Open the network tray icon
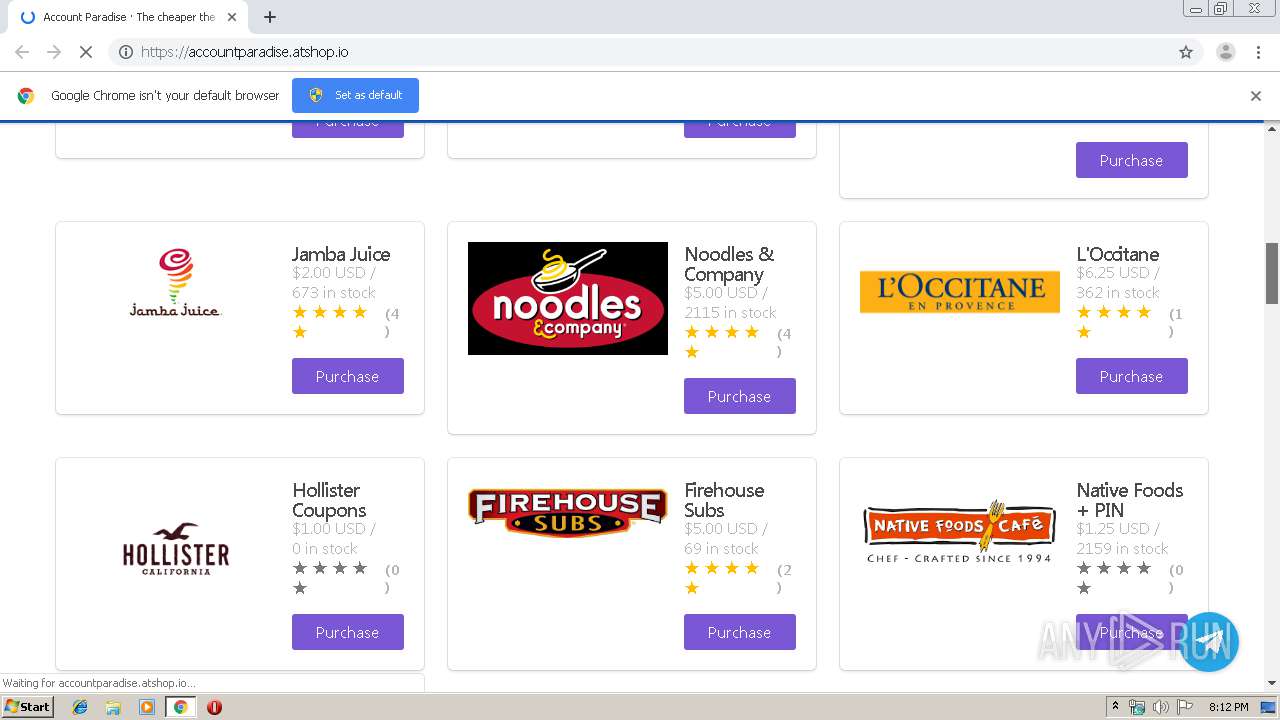 [x=1137, y=707]
